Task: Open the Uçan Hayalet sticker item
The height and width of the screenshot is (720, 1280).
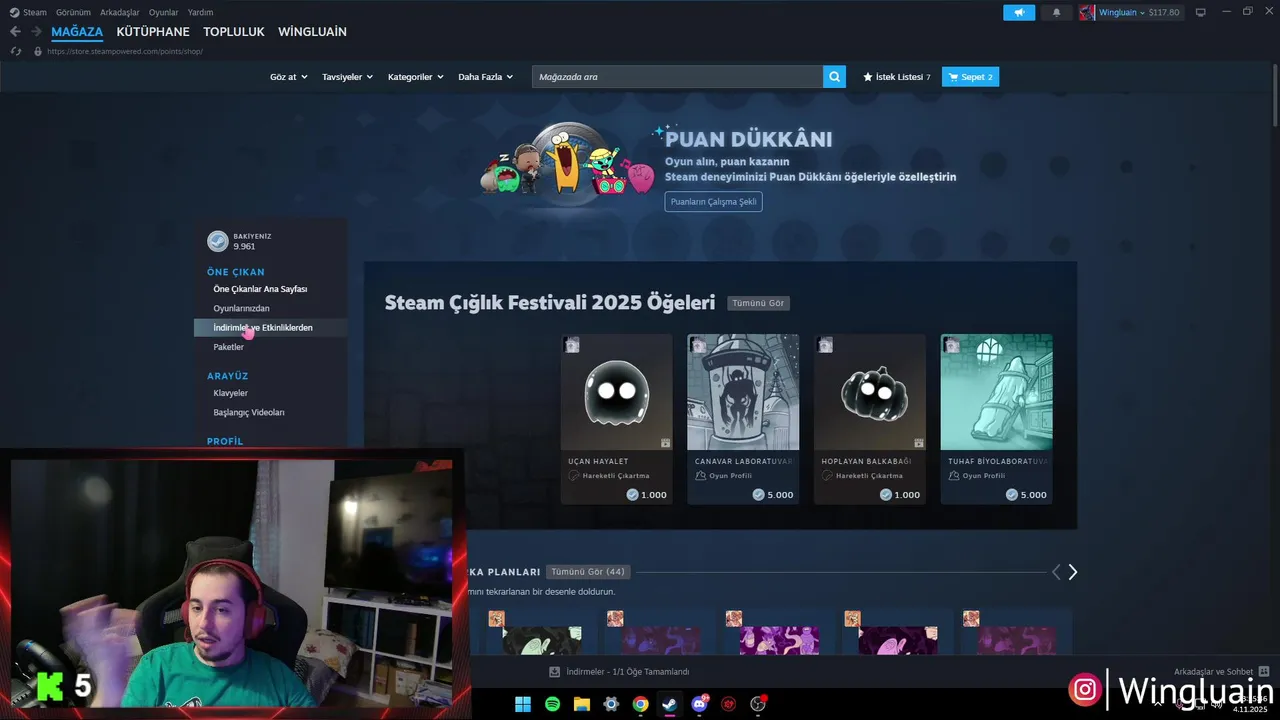Action: [616, 419]
